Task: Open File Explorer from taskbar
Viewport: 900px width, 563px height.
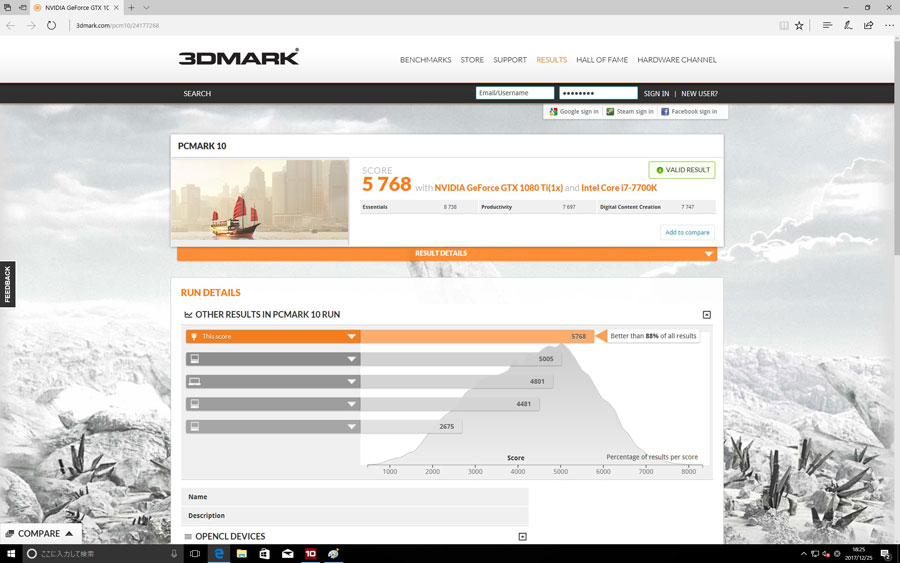Action: coord(242,554)
